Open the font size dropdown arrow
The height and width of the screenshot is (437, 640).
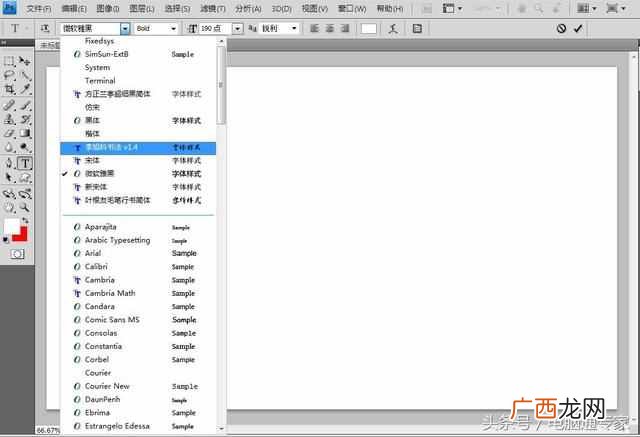(x=238, y=29)
